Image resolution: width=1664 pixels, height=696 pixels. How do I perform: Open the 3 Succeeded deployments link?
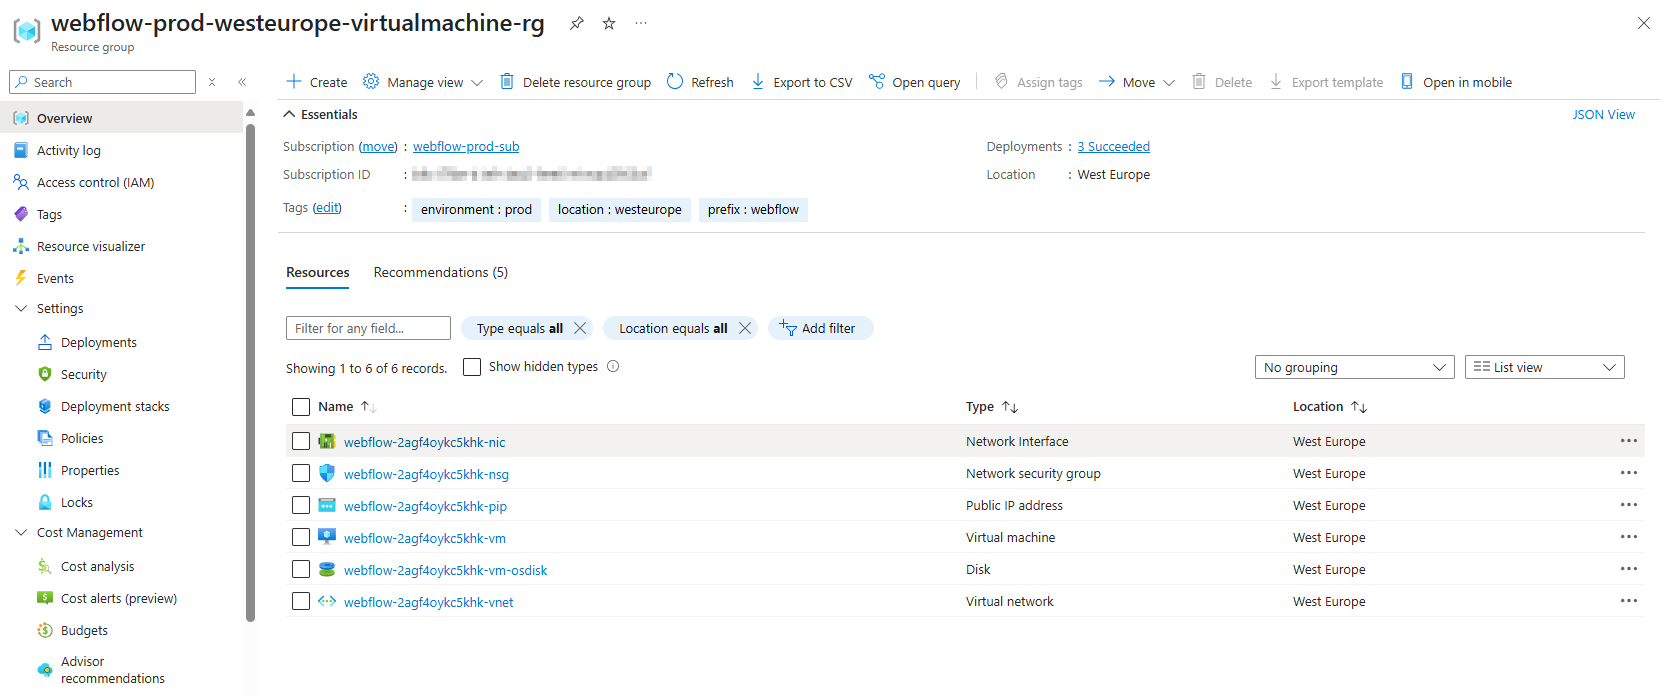1114,147
